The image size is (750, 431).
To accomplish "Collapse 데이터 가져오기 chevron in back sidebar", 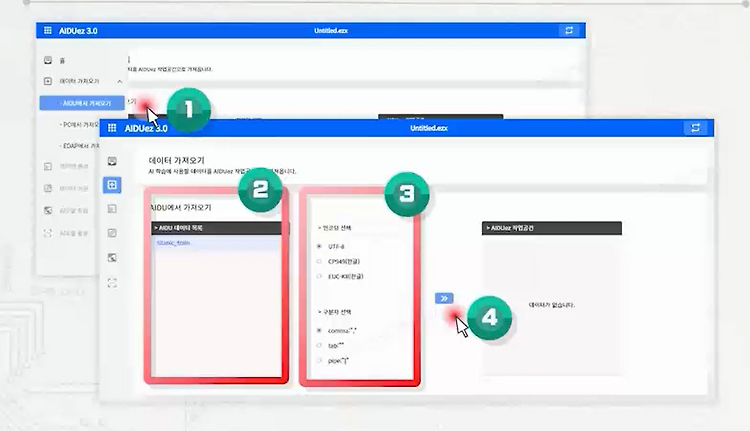I will (x=120, y=82).
